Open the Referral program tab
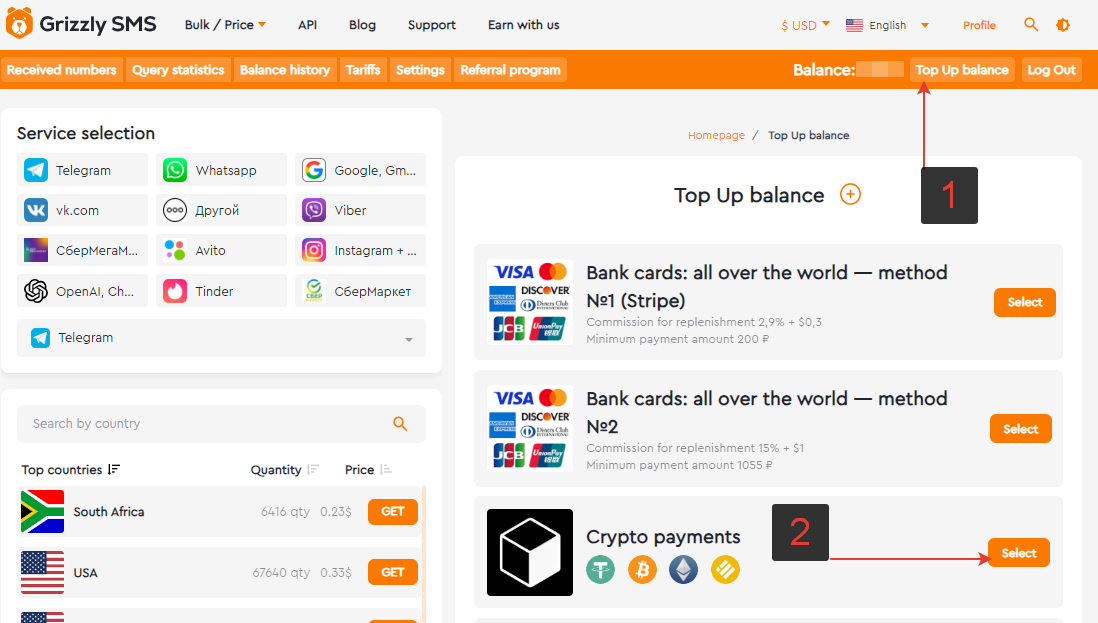Screen dimensions: 1098x623 coord(510,70)
